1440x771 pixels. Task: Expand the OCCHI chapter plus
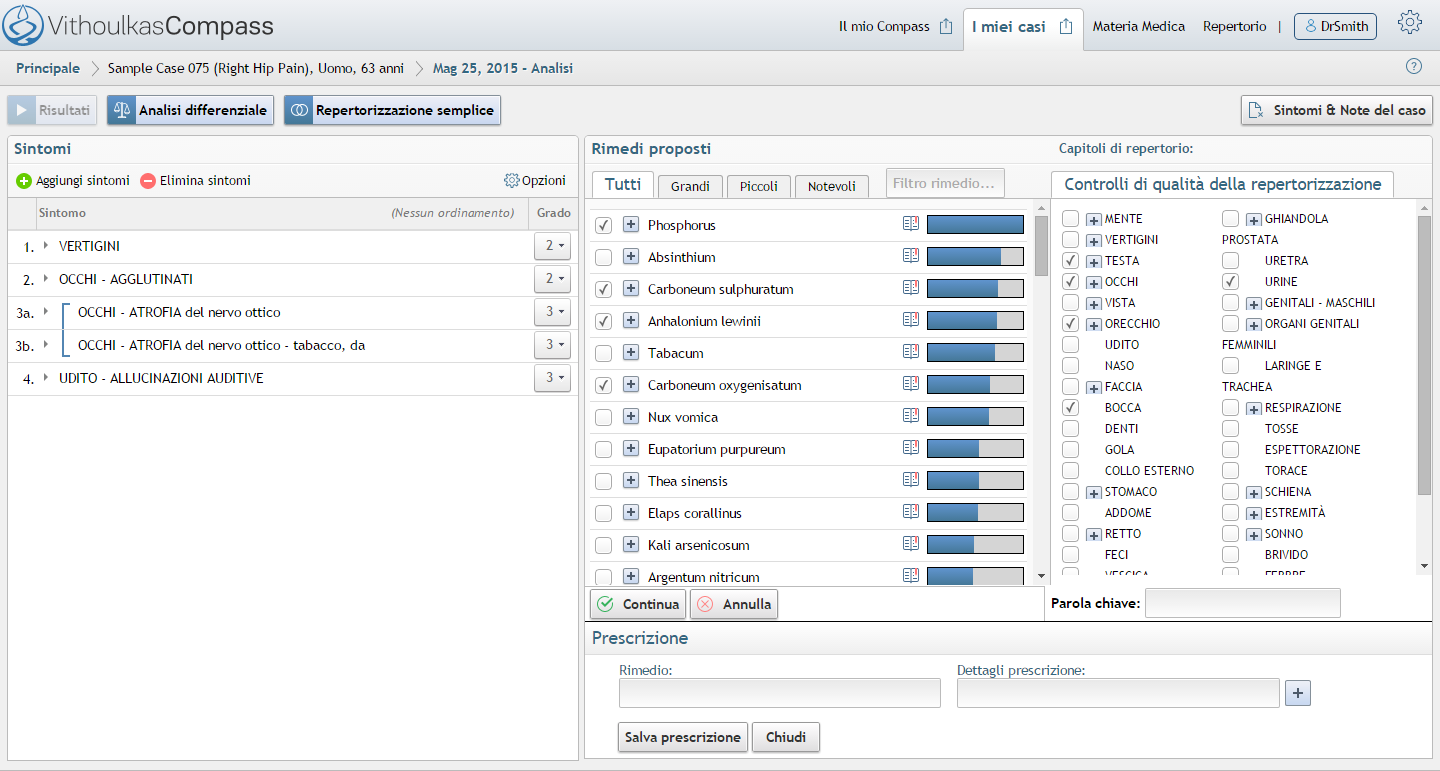(1094, 282)
